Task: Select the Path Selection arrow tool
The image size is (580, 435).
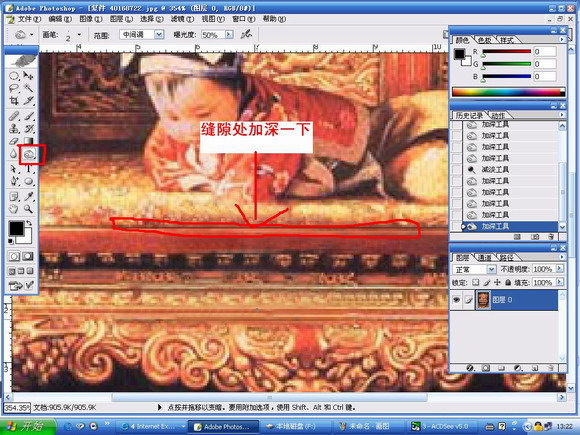Action: [x=14, y=169]
